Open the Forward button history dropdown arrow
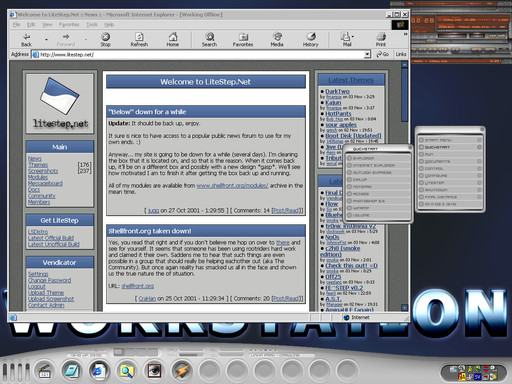 coord(86,40)
